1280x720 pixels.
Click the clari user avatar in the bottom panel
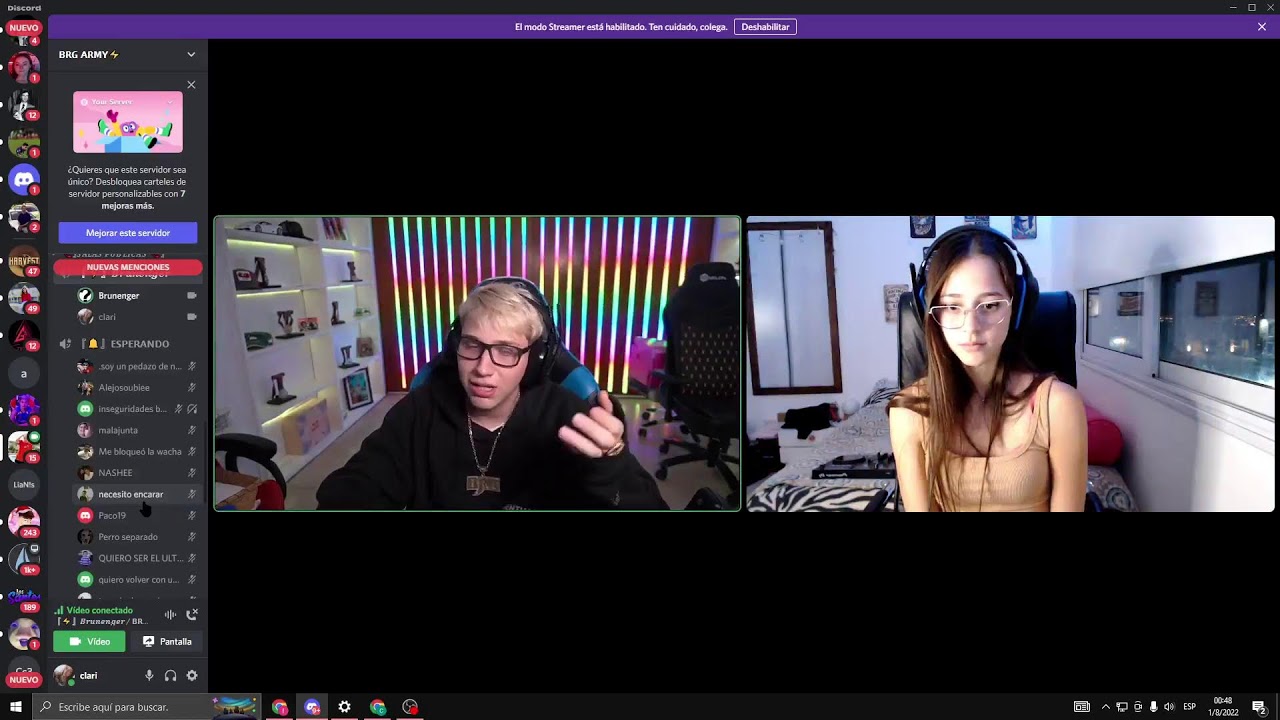(x=64, y=676)
